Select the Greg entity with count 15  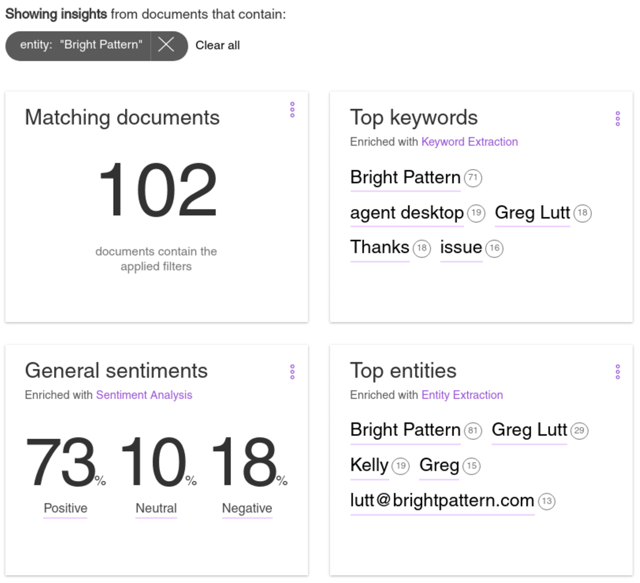tap(439, 465)
